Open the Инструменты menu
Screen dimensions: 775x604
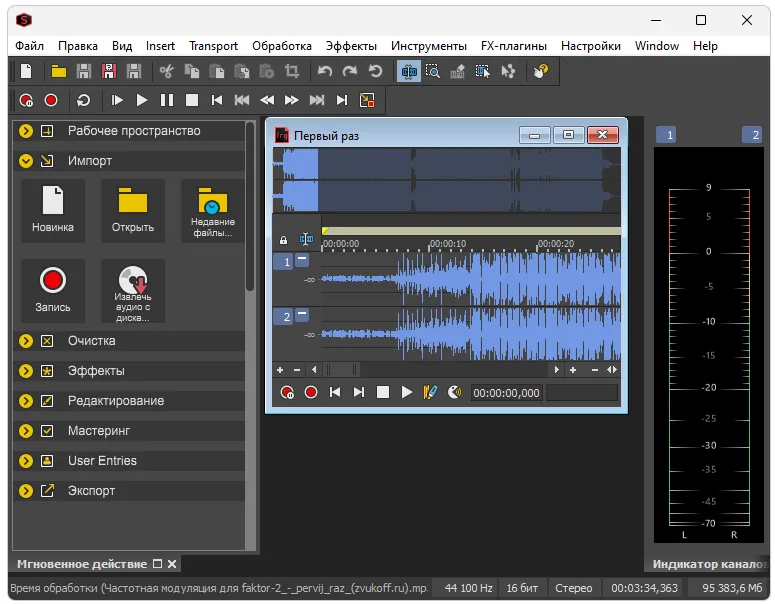coord(429,46)
